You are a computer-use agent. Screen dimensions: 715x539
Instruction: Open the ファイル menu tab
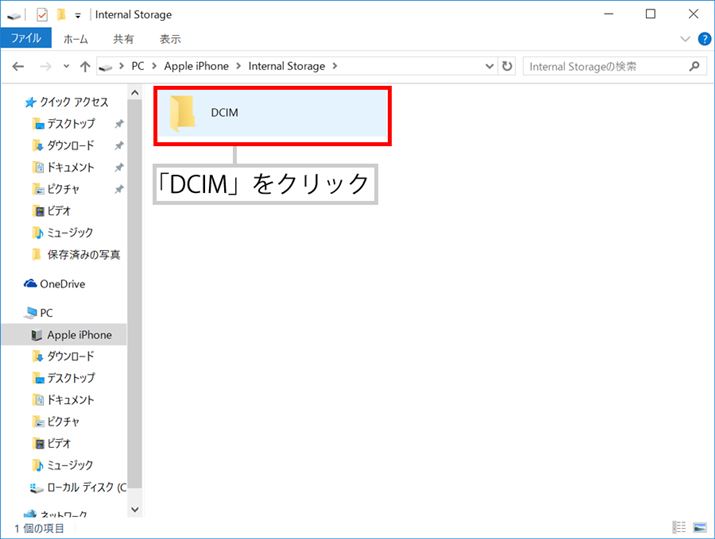25,39
